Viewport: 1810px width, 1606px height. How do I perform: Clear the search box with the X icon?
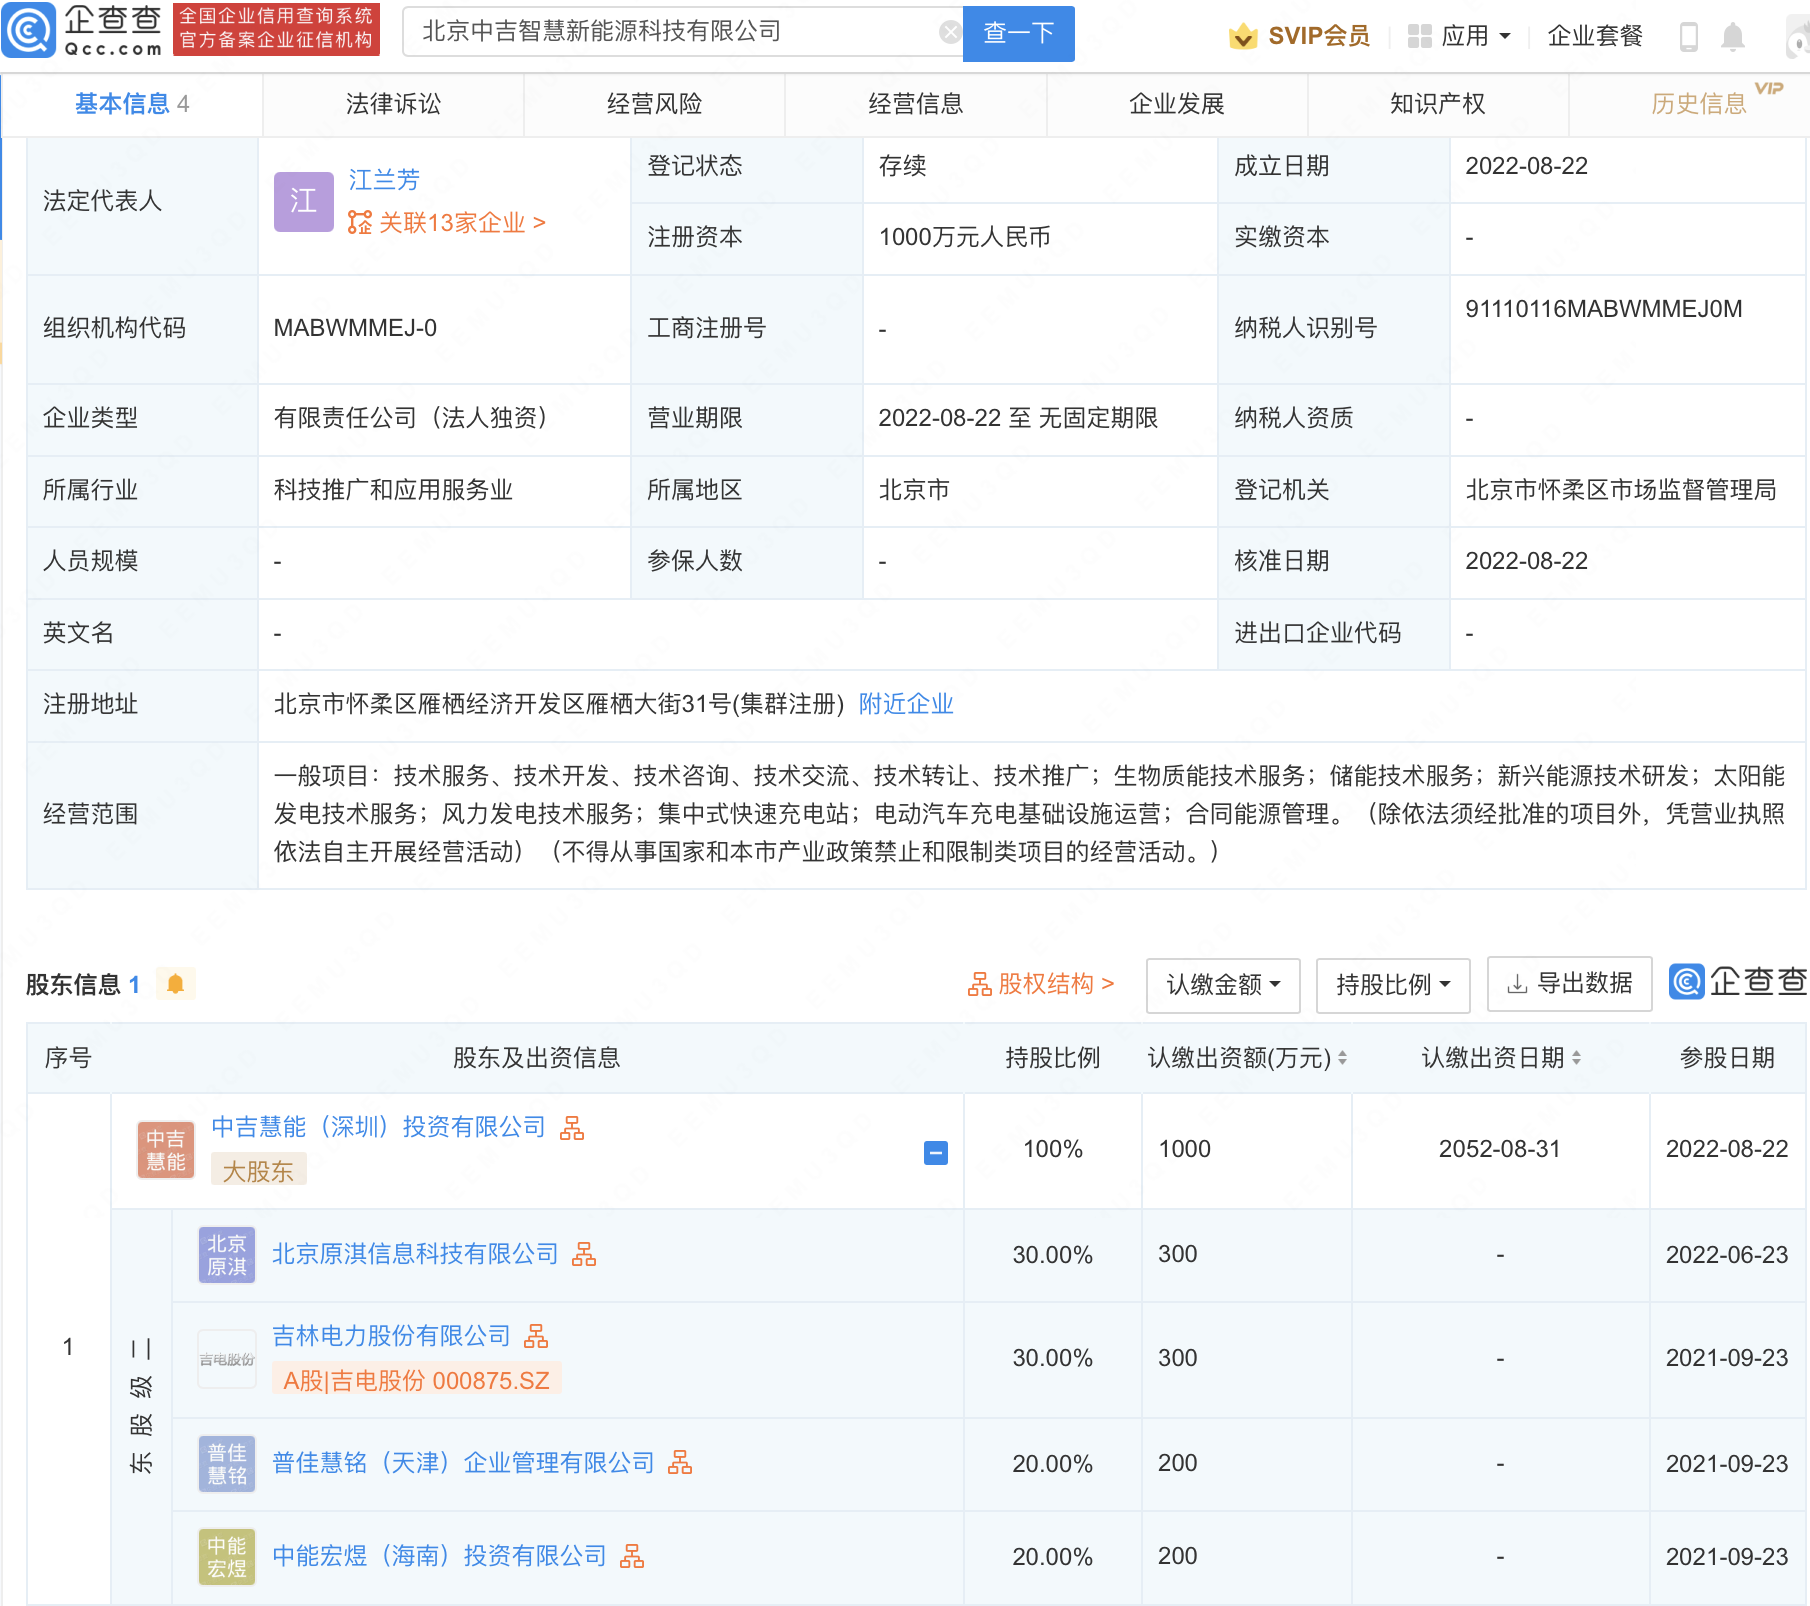(x=950, y=32)
